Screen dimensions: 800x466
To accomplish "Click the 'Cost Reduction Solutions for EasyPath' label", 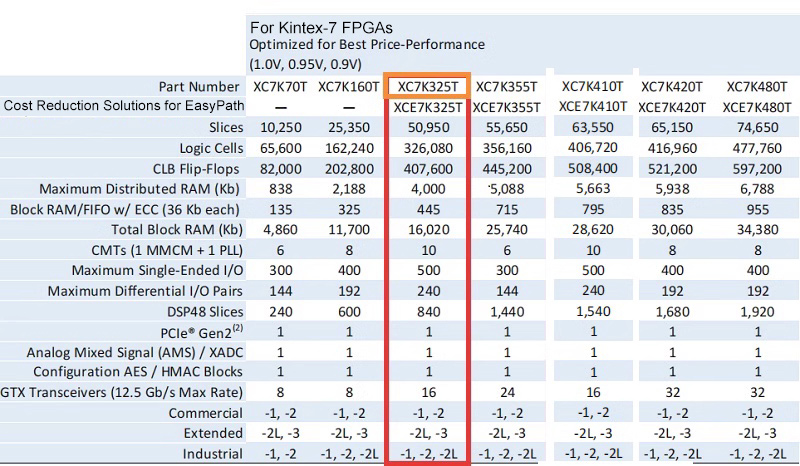I will pyautogui.click(x=124, y=106).
